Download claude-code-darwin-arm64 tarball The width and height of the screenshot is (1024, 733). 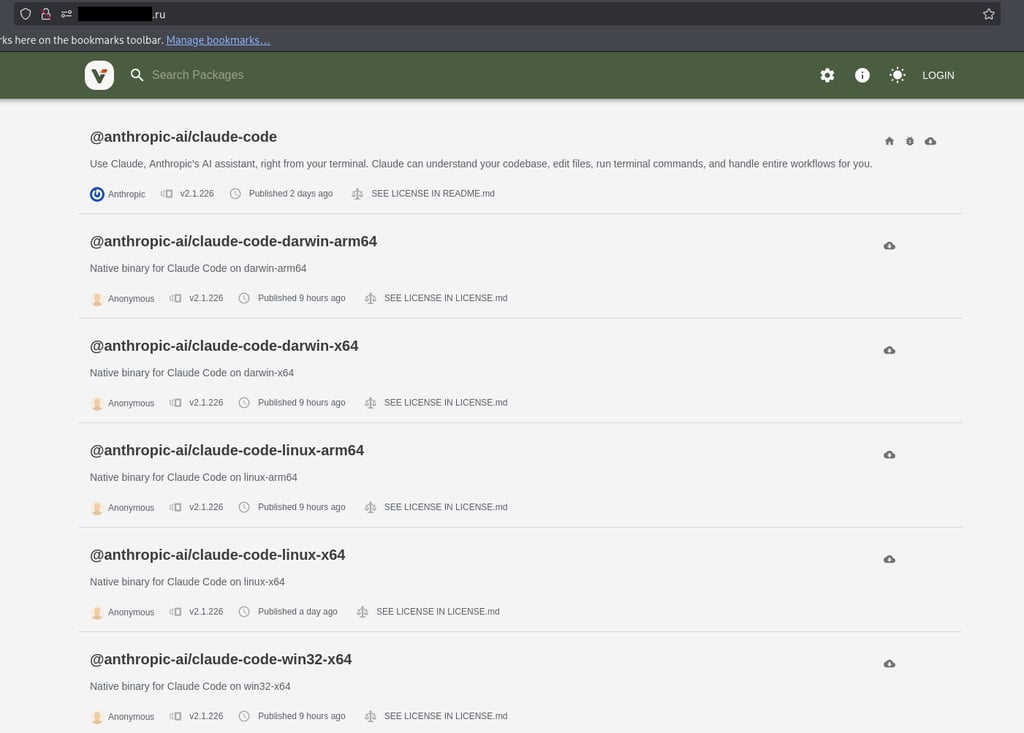coord(889,246)
